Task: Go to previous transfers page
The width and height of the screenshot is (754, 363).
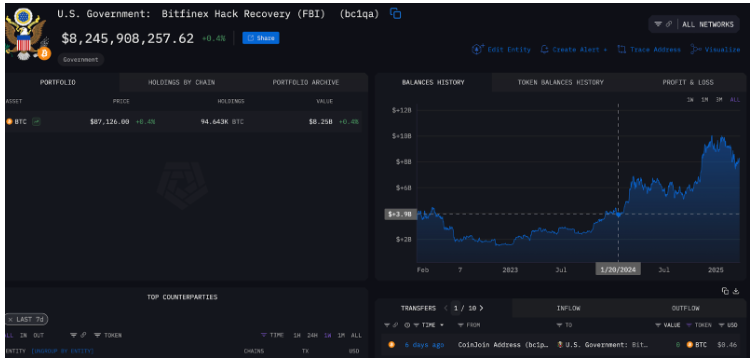Action: coord(446,308)
